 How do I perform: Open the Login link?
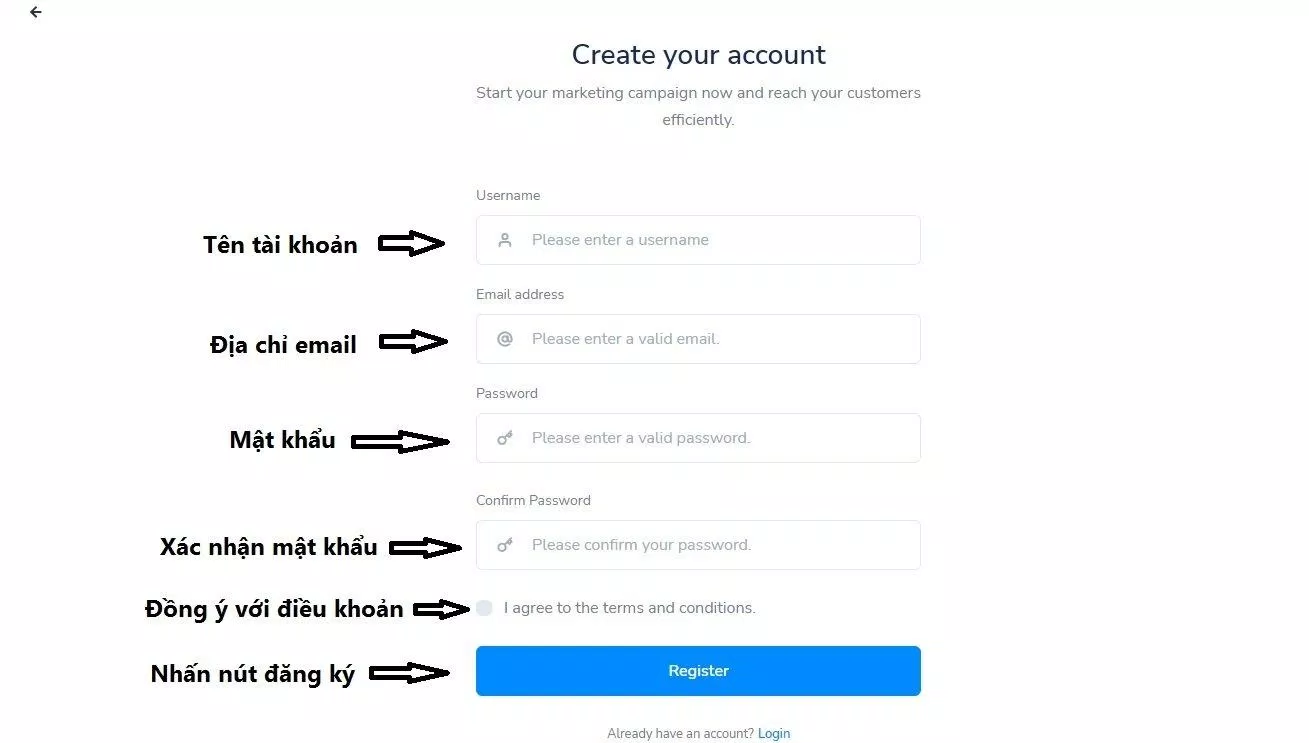click(774, 734)
